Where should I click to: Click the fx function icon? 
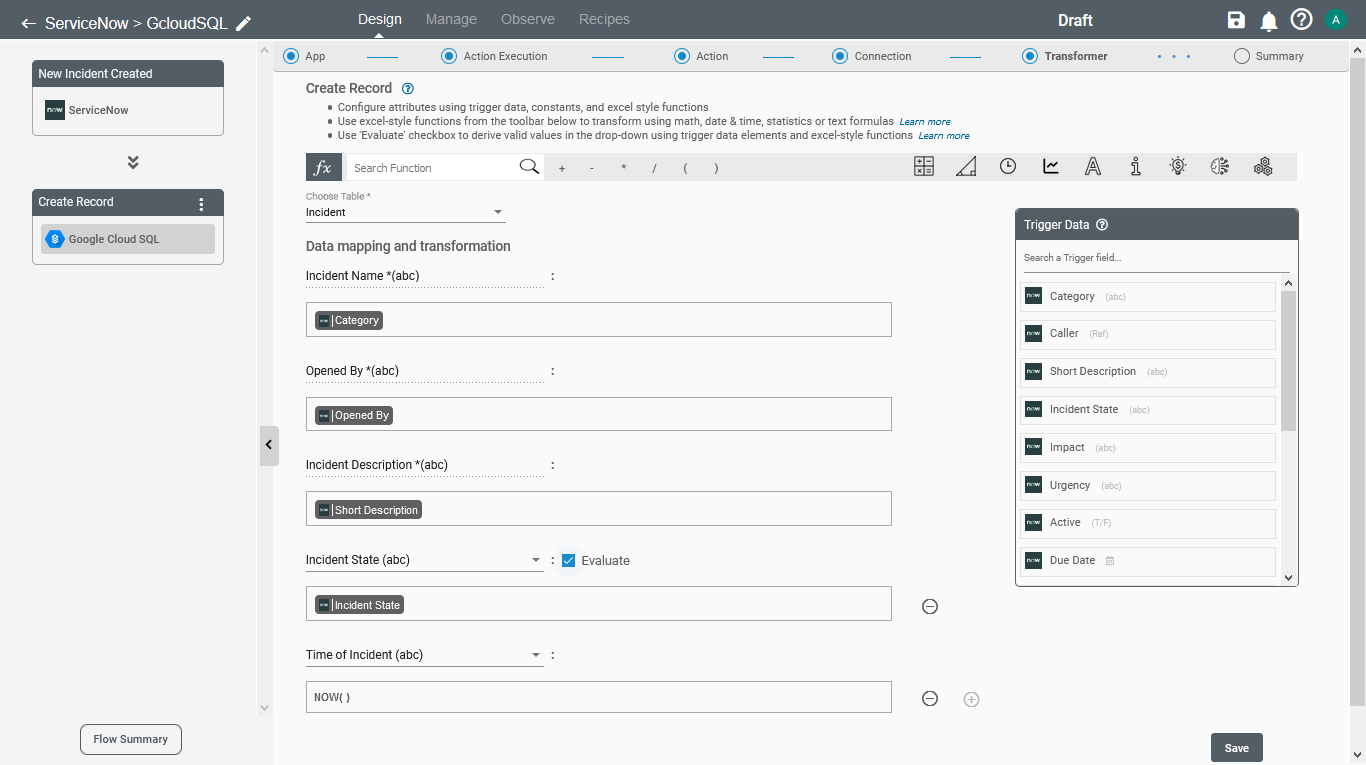click(324, 167)
